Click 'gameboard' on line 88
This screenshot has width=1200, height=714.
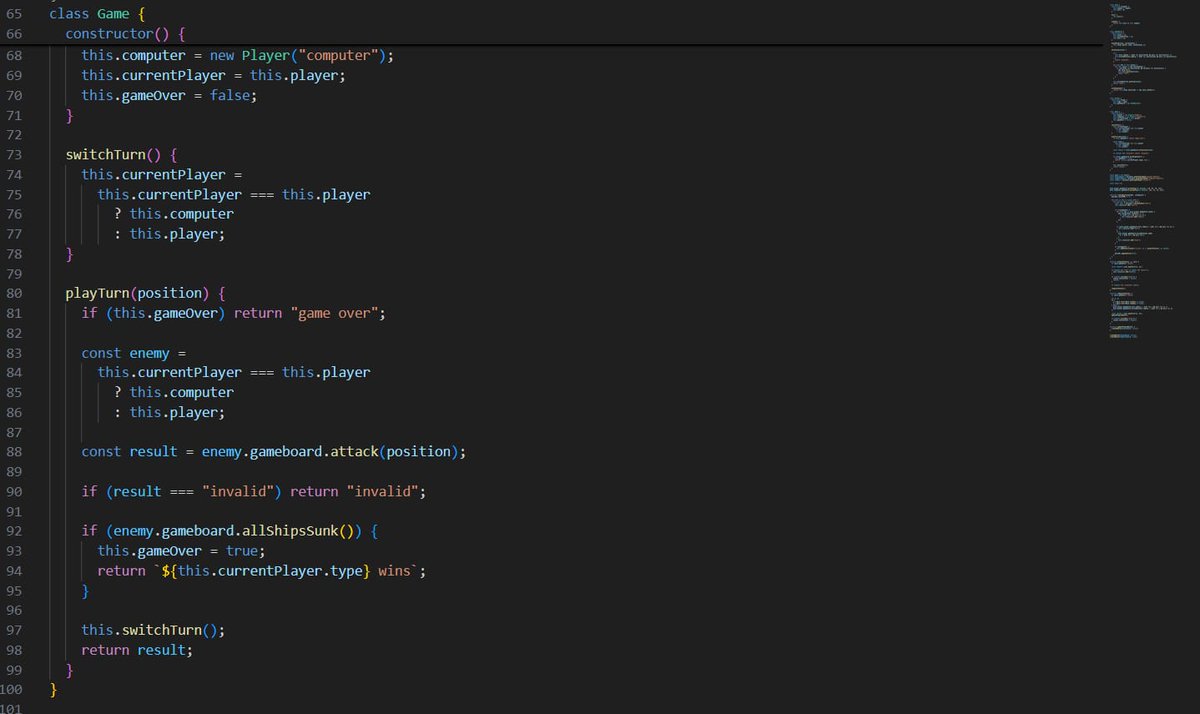click(x=286, y=451)
